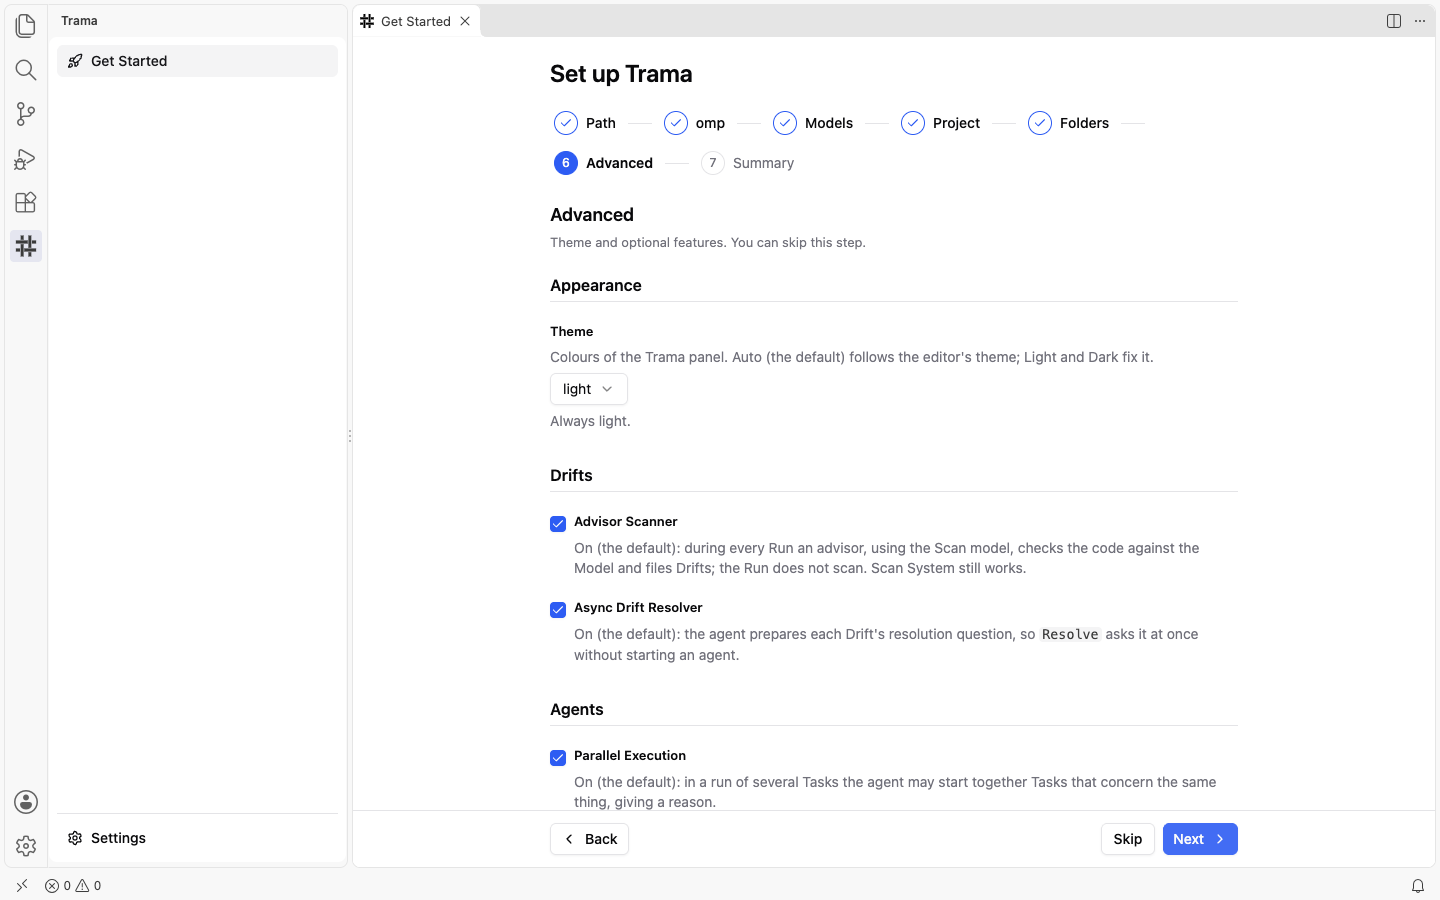Click the completed Folders step circle
The width and height of the screenshot is (1440, 900).
coord(1040,123)
